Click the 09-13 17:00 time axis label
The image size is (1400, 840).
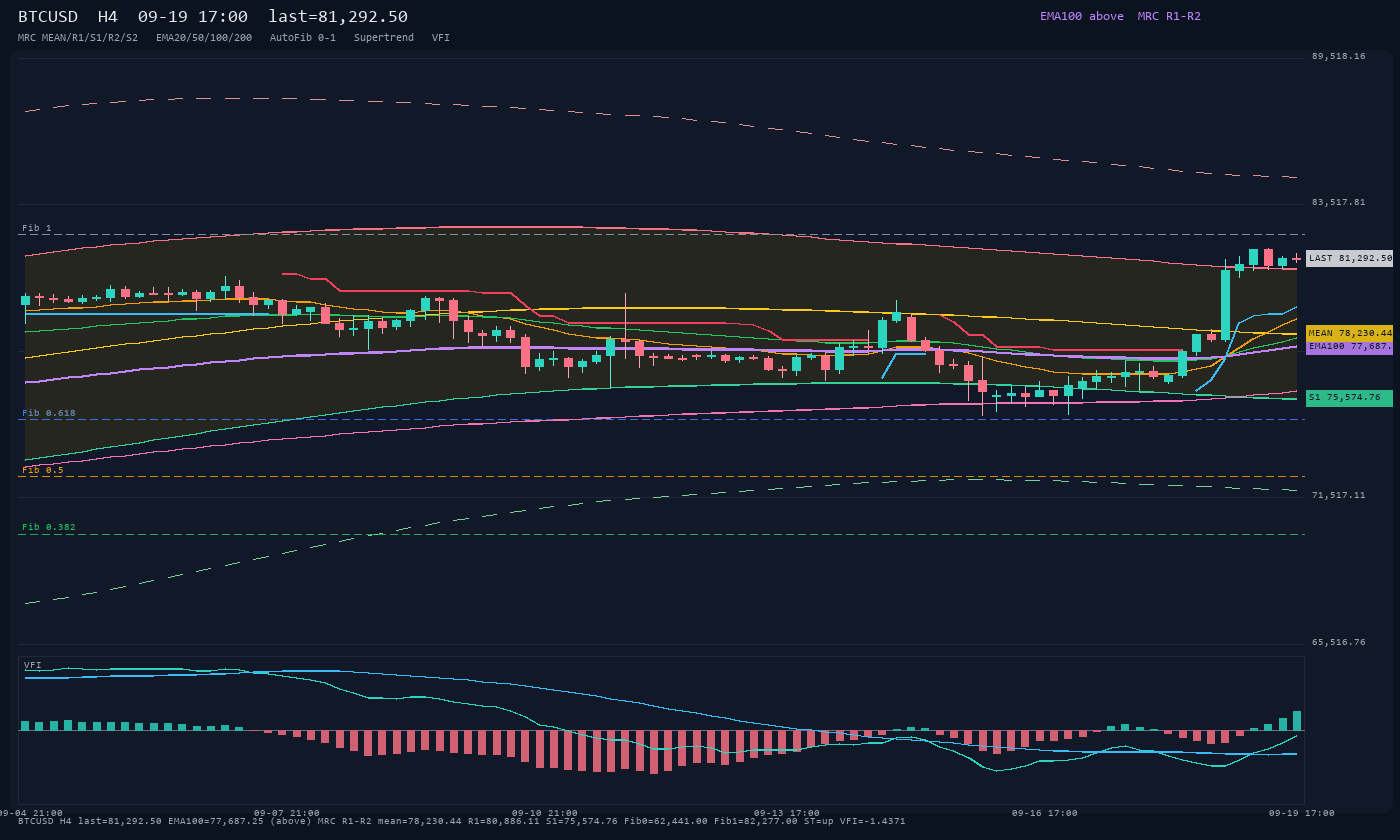coord(787,813)
